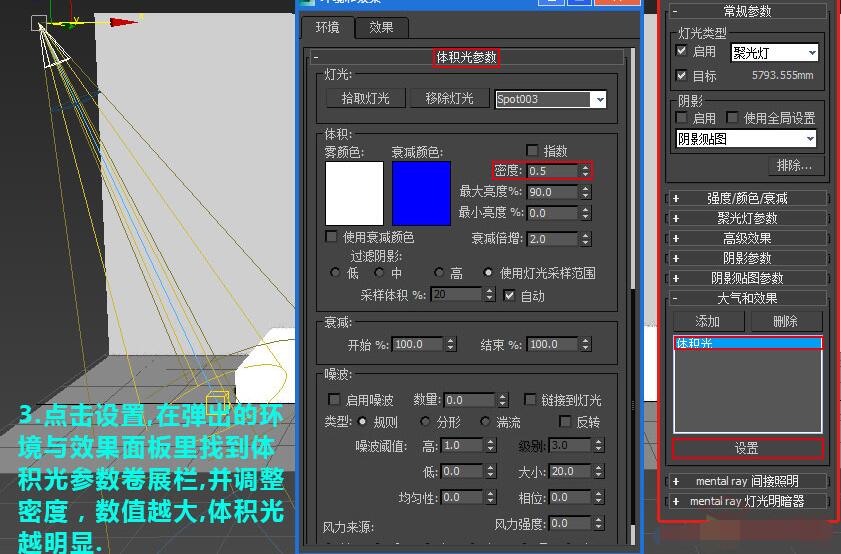Click the 衰减倍增 spinner
Viewport: 841px width, 554px height.
coord(586,239)
